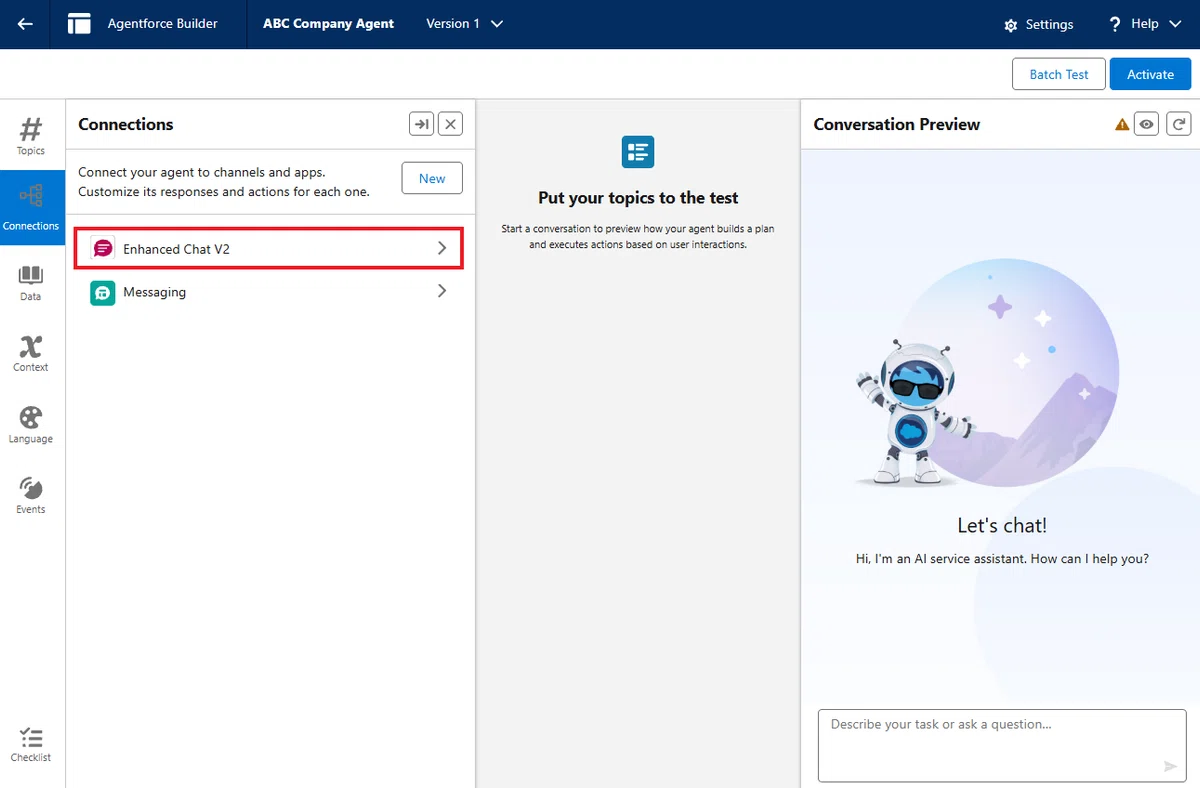Open the Context sidebar tab
Image resolution: width=1200 pixels, height=788 pixels.
(x=31, y=353)
